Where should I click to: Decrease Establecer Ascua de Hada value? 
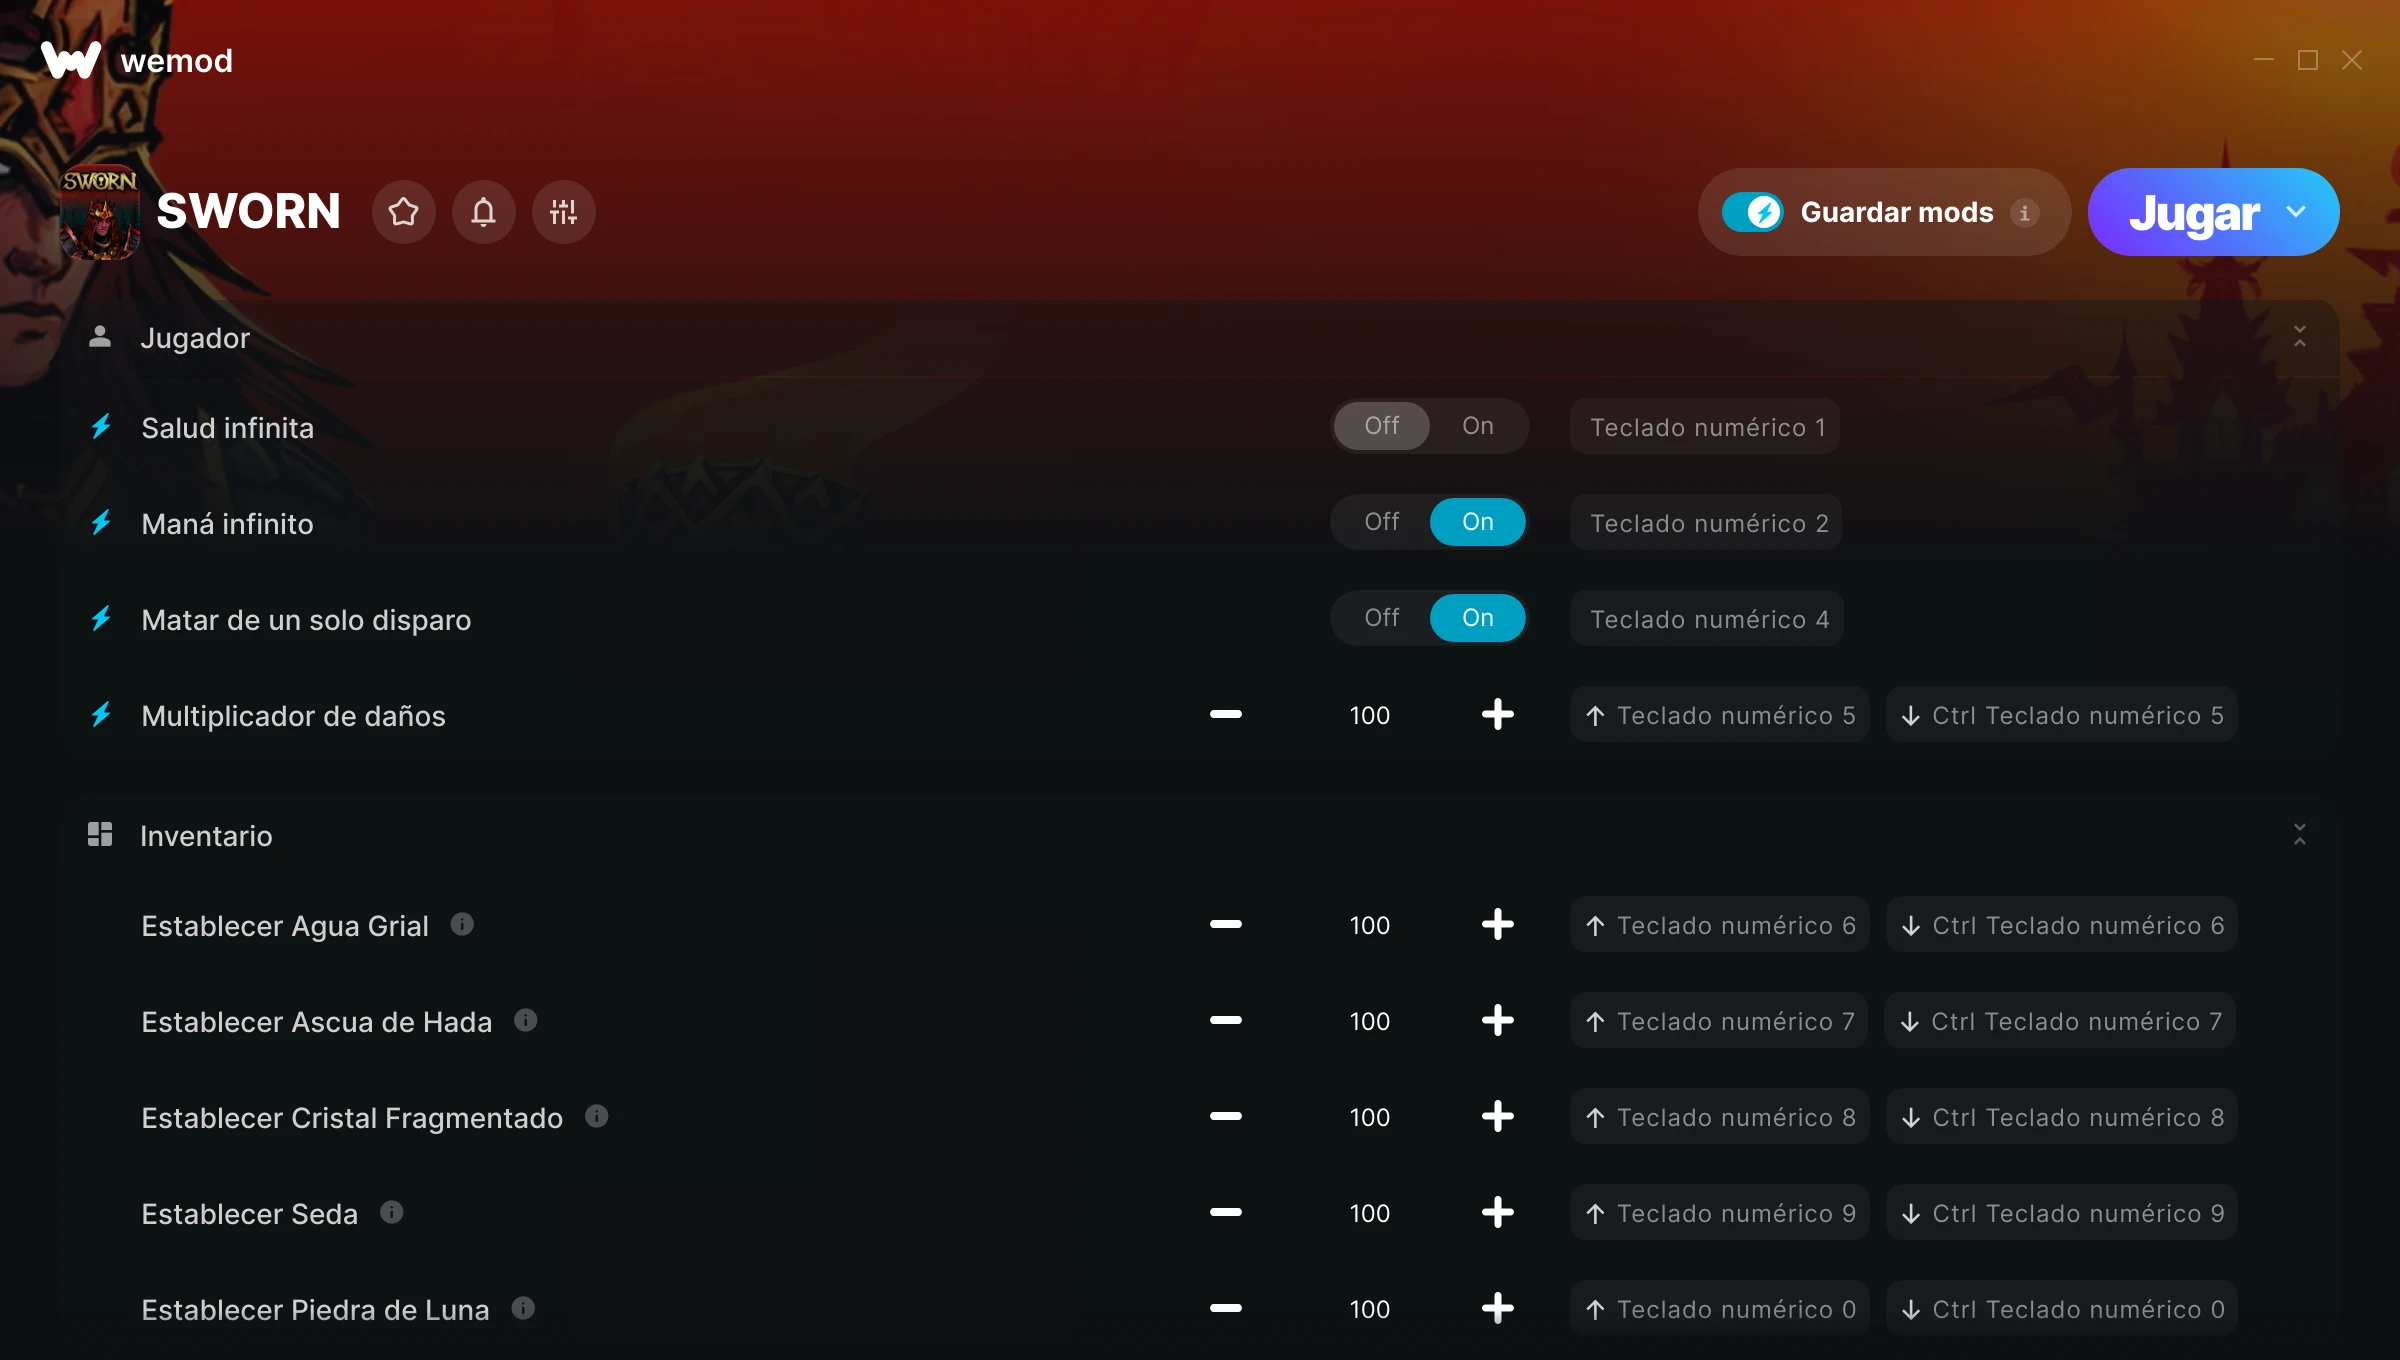pyautogui.click(x=1226, y=1021)
